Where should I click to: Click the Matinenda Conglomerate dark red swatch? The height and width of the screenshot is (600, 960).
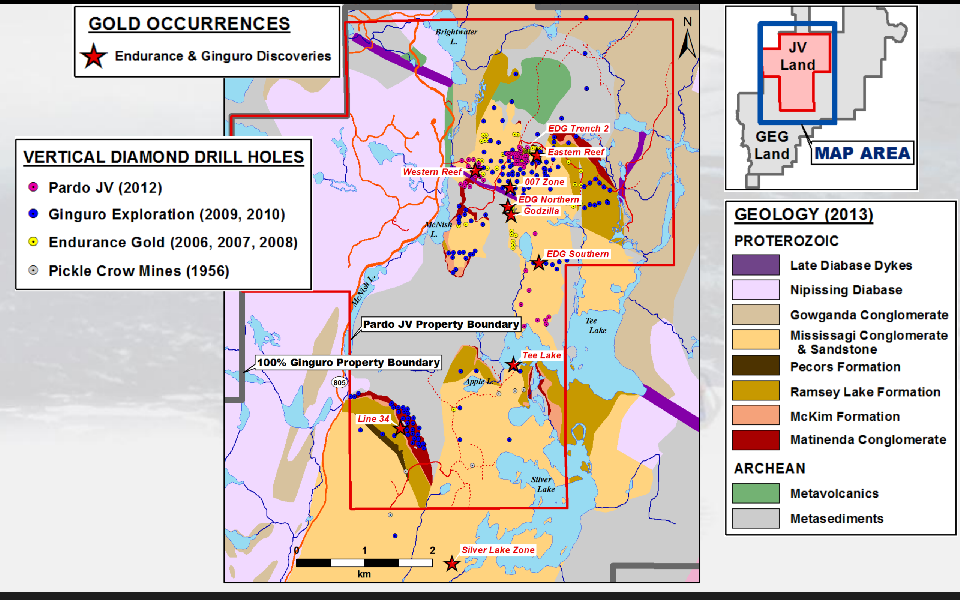click(755, 440)
